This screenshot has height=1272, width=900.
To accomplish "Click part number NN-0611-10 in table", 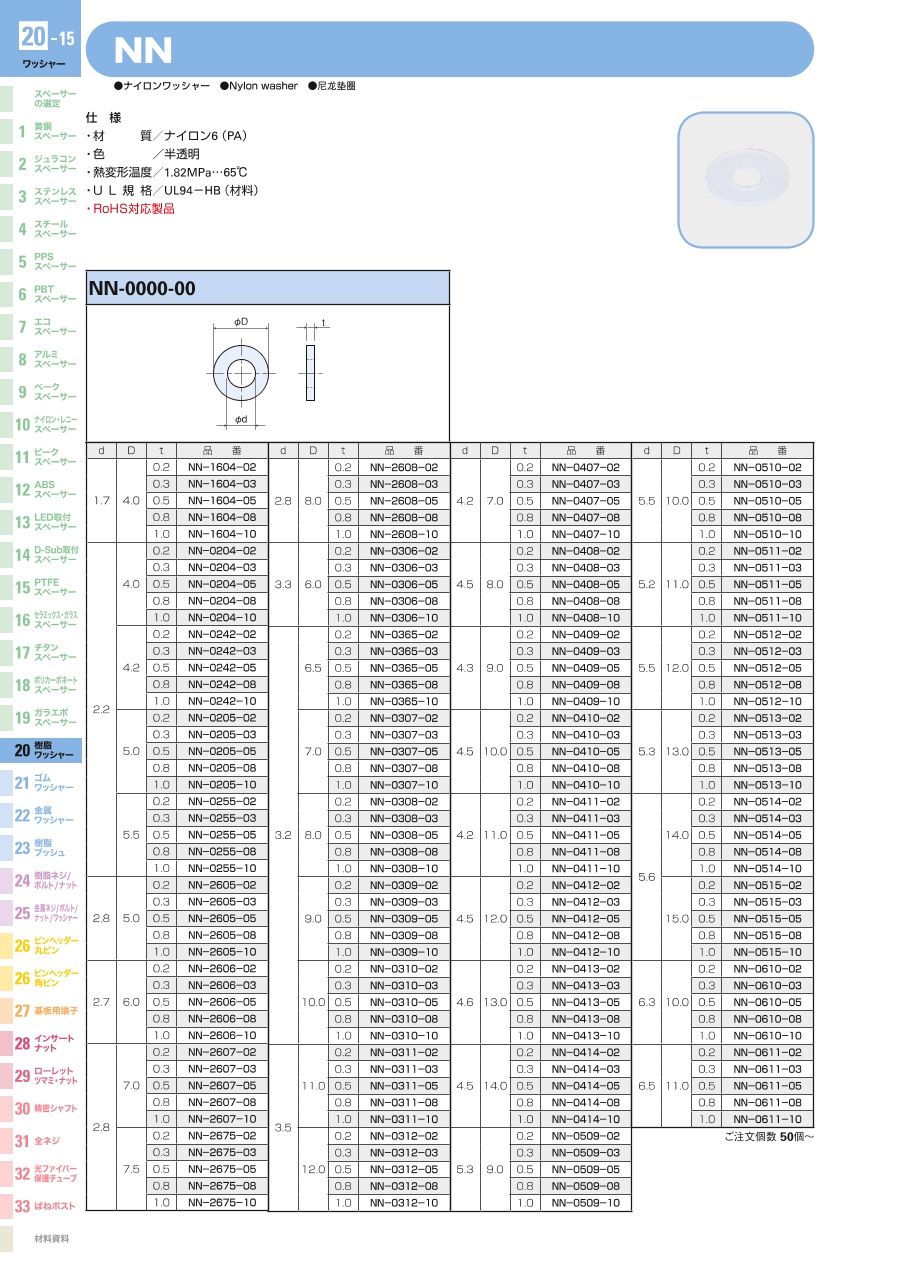I will coord(767,1119).
